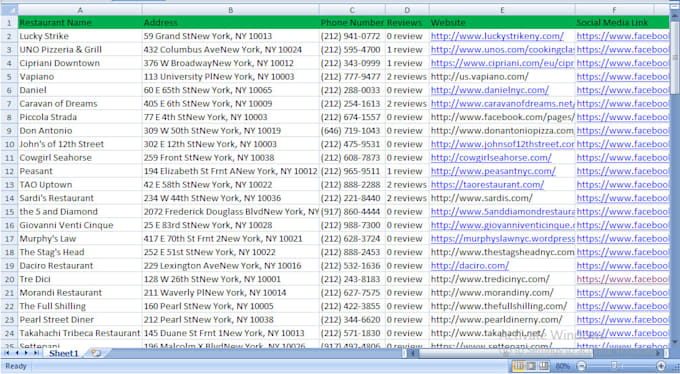Select cell 'Sardi's Restaurant'
This screenshot has height=374, width=680.
(80, 198)
